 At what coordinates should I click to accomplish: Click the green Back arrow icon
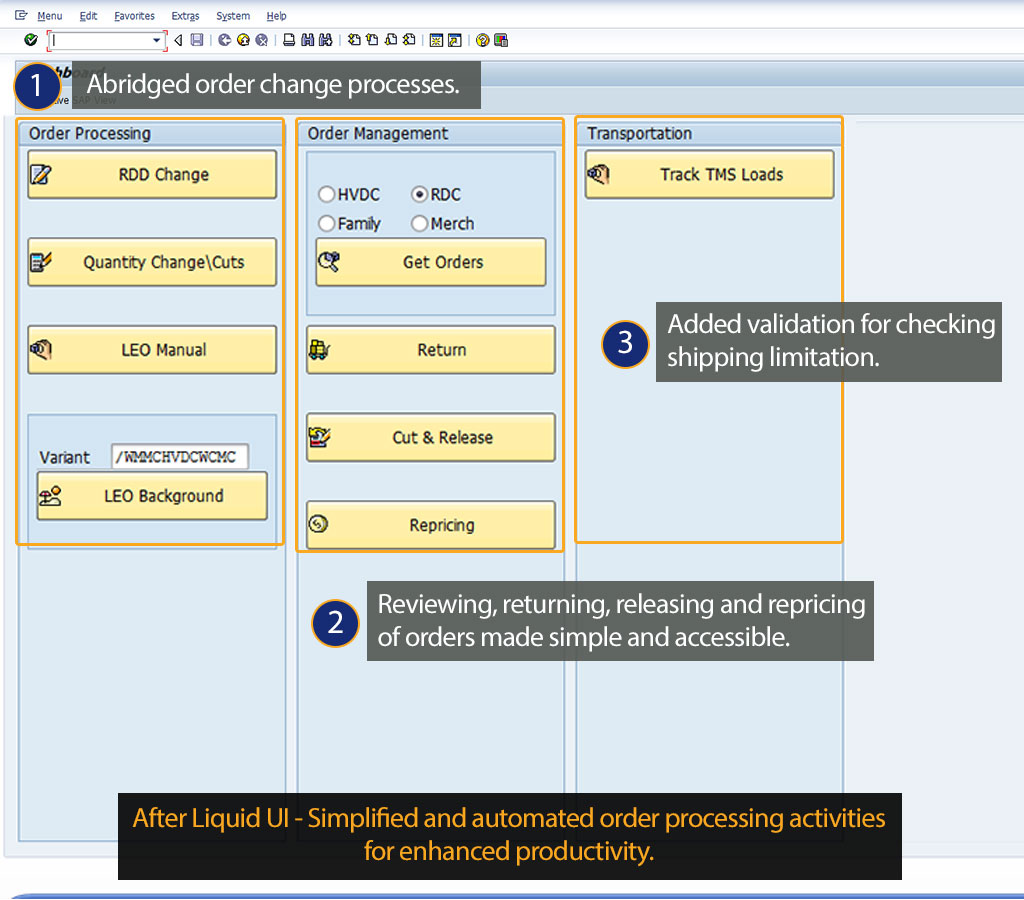(x=225, y=40)
